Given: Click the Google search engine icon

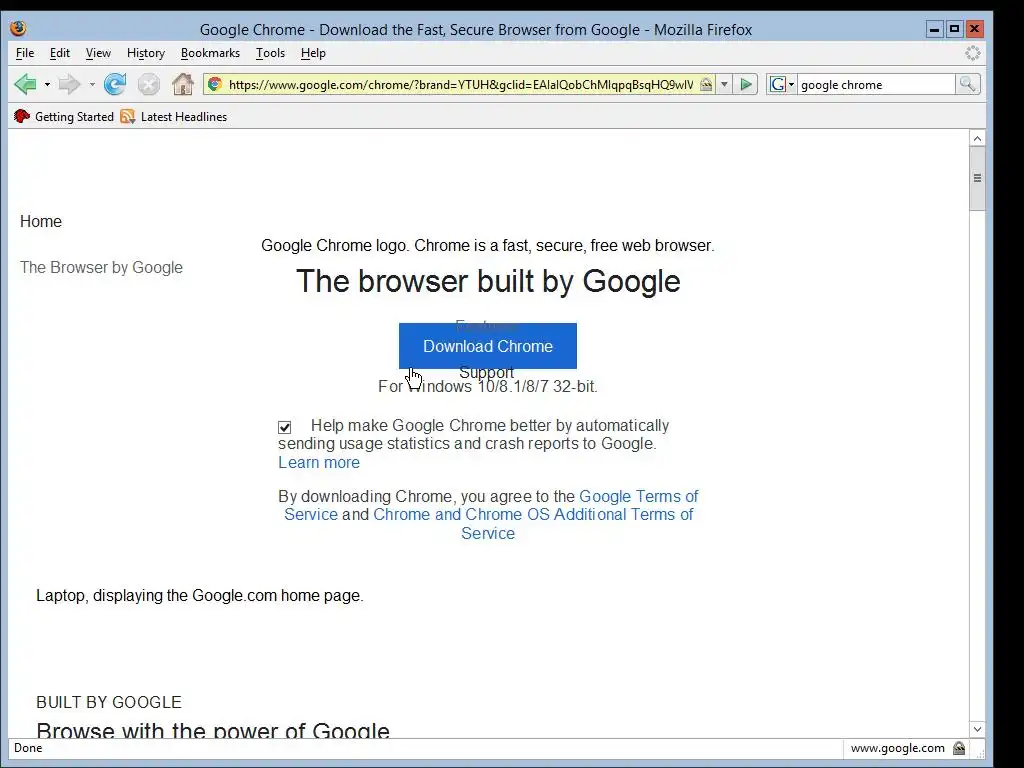Looking at the screenshot, I should [777, 84].
